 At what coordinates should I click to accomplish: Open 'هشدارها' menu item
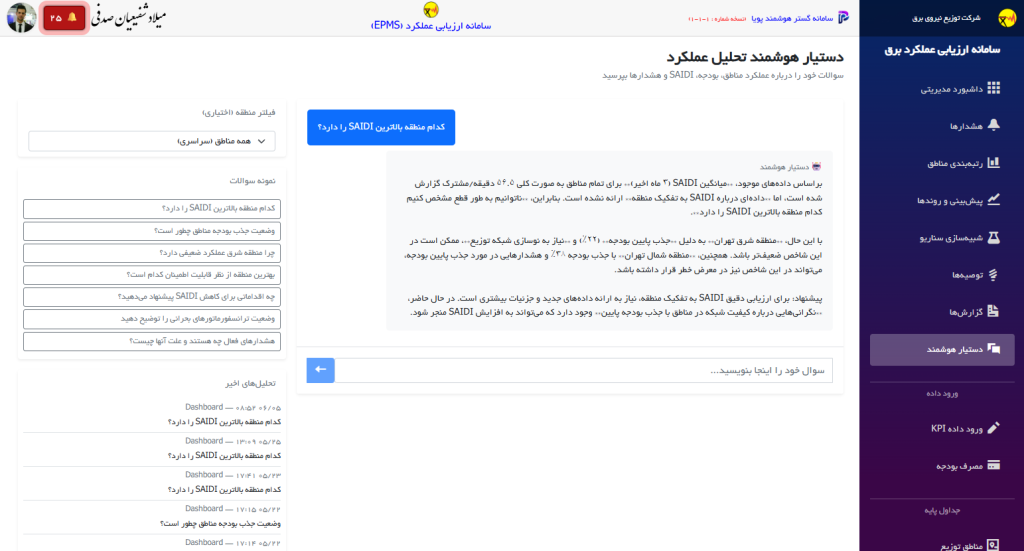942,125
